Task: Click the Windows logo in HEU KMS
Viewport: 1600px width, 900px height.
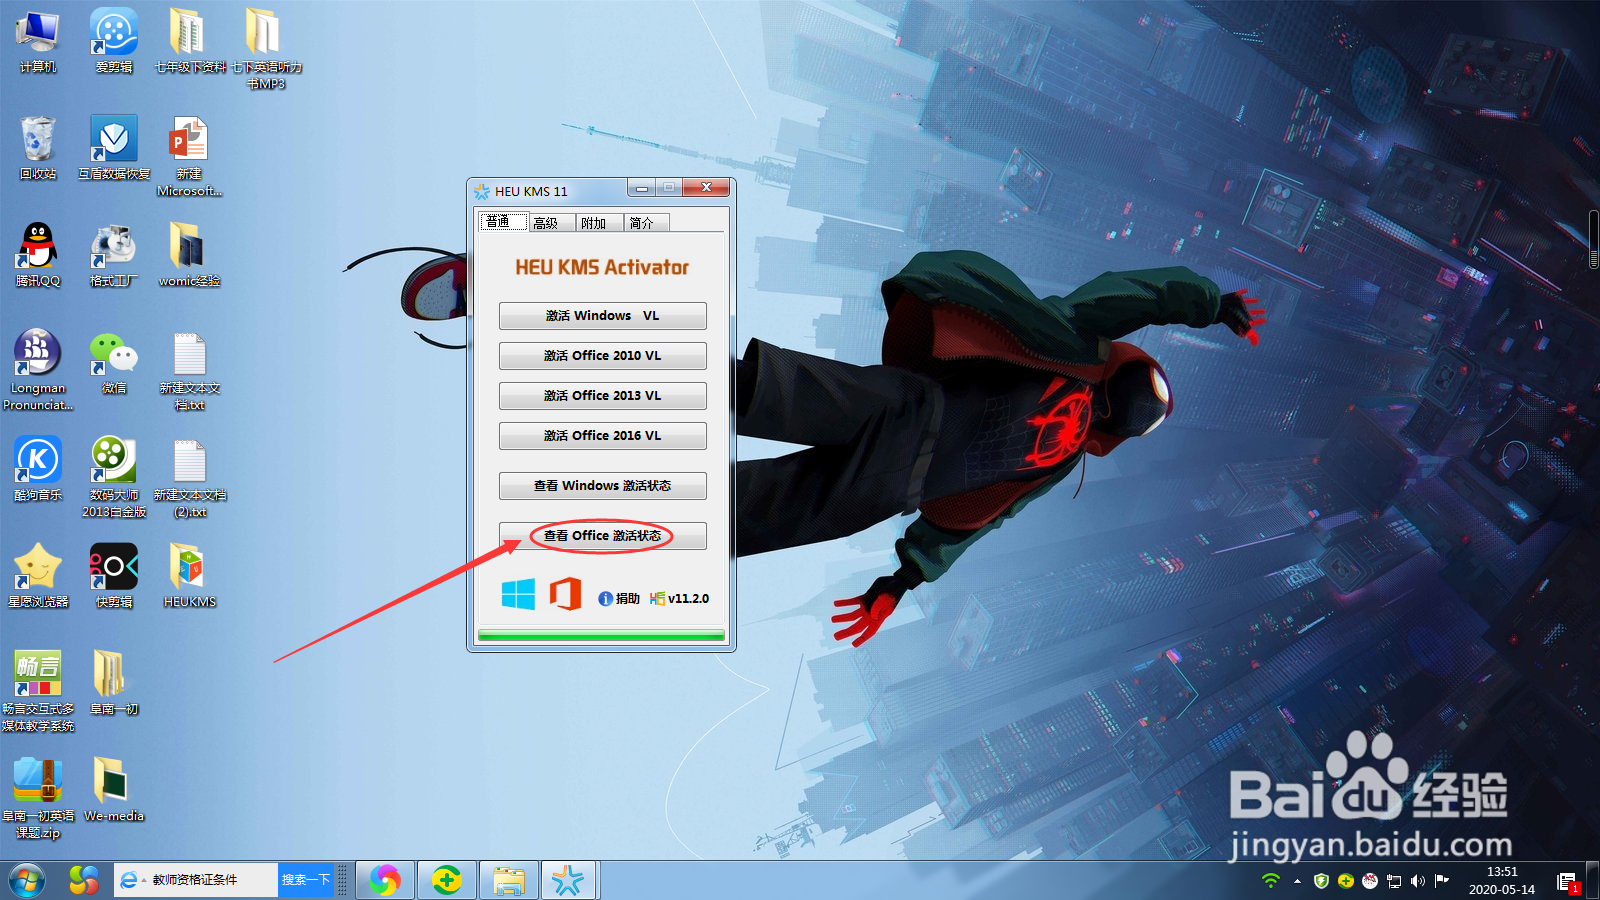Action: tap(518, 594)
